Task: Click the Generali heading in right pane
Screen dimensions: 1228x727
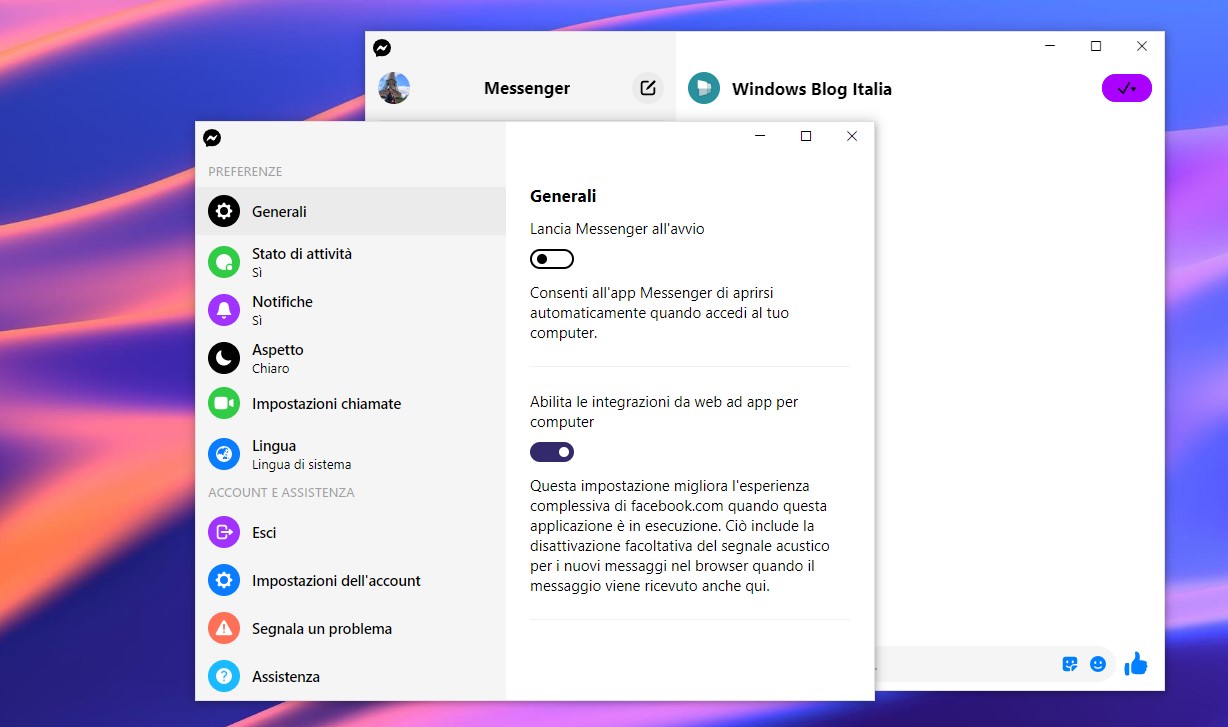Action: pyautogui.click(x=563, y=196)
